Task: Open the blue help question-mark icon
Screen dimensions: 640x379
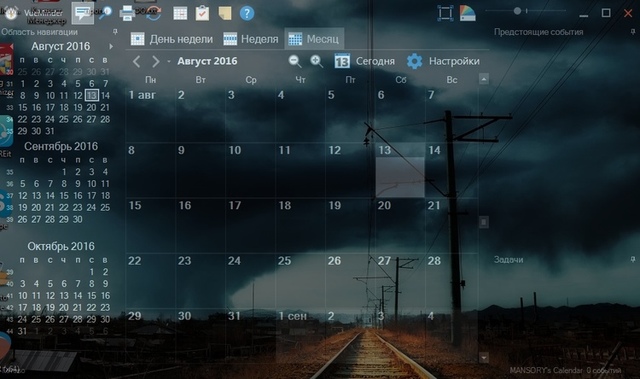Action: pyautogui.click(x=247, y=13)
